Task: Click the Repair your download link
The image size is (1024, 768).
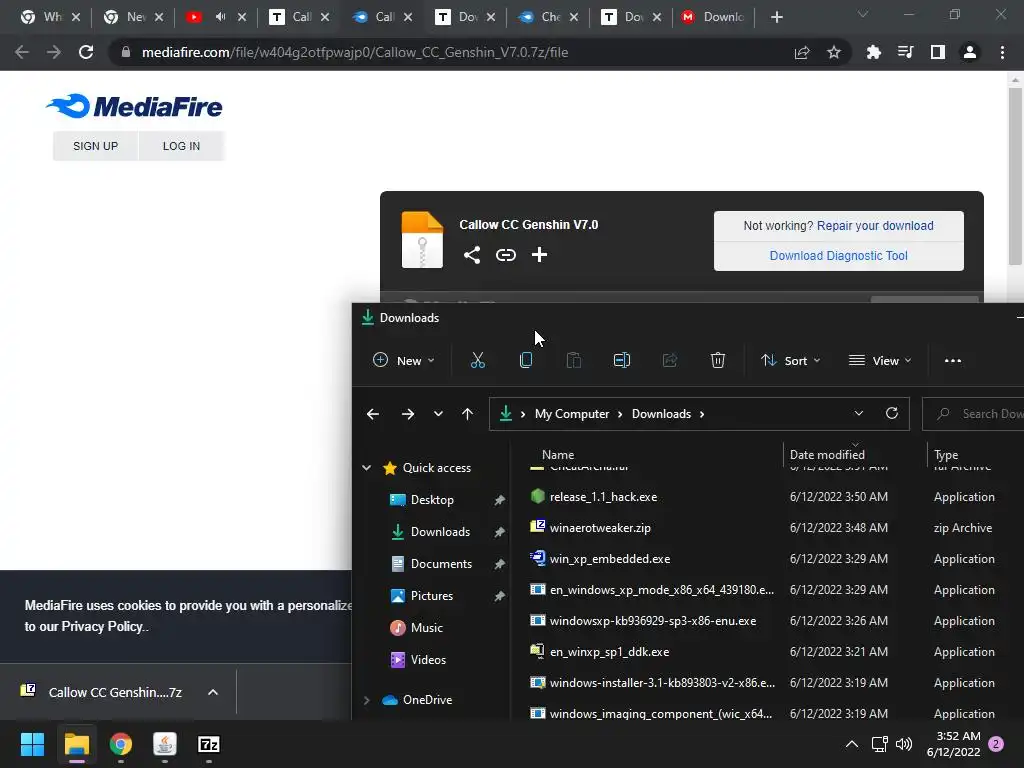Action: point(875,225)
